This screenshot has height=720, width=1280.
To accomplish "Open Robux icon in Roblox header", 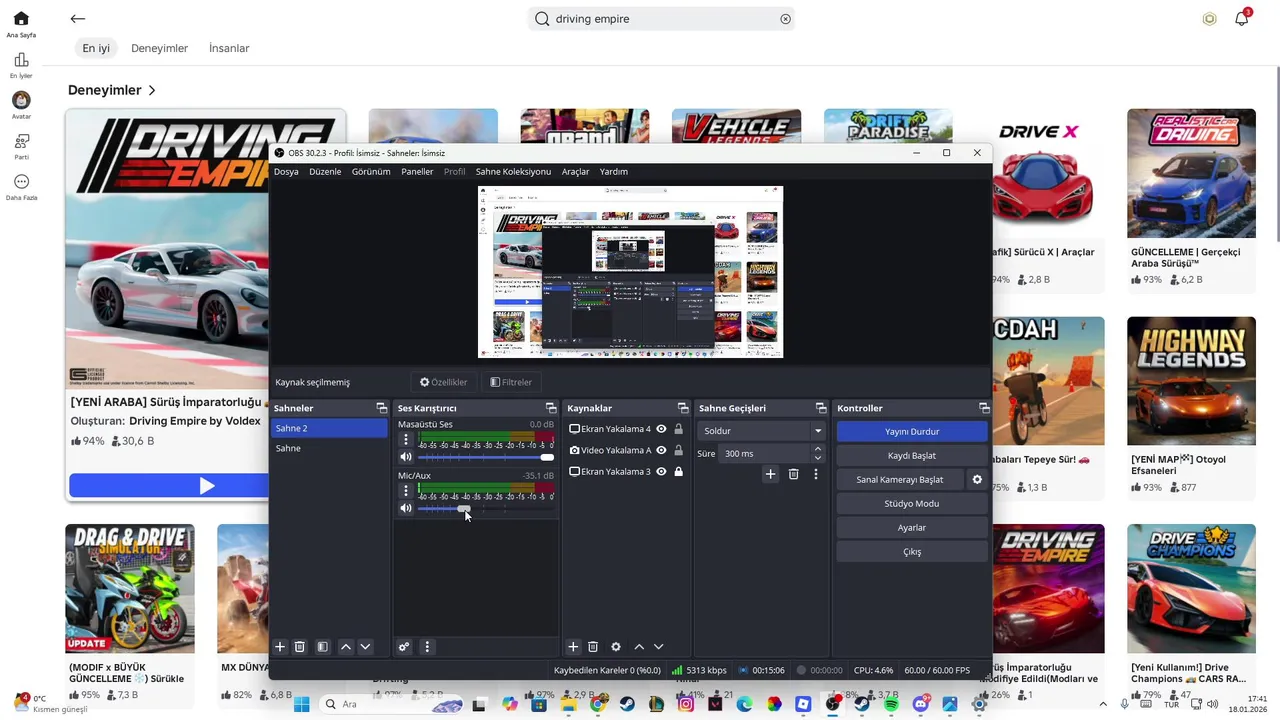I will (x=1210, y=19).
